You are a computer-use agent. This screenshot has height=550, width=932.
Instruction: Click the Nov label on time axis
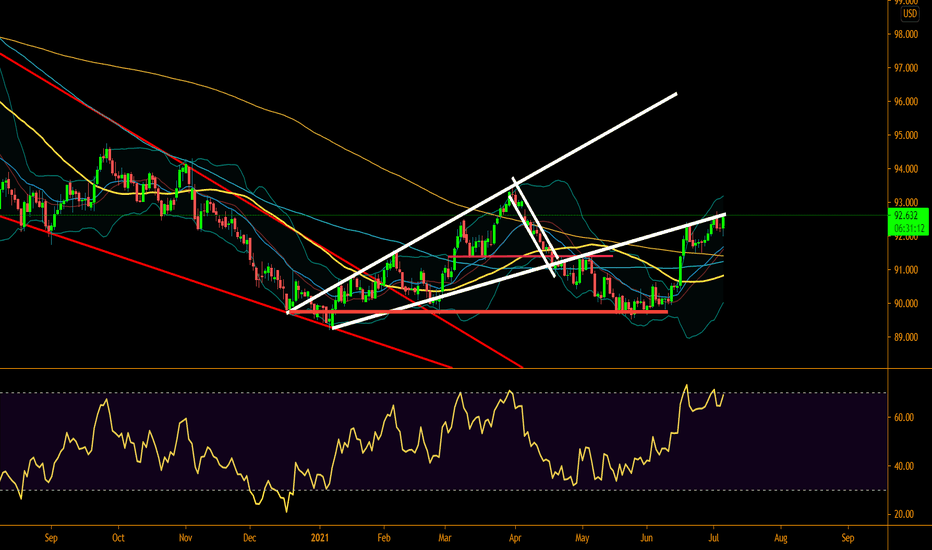click(185, 538)
